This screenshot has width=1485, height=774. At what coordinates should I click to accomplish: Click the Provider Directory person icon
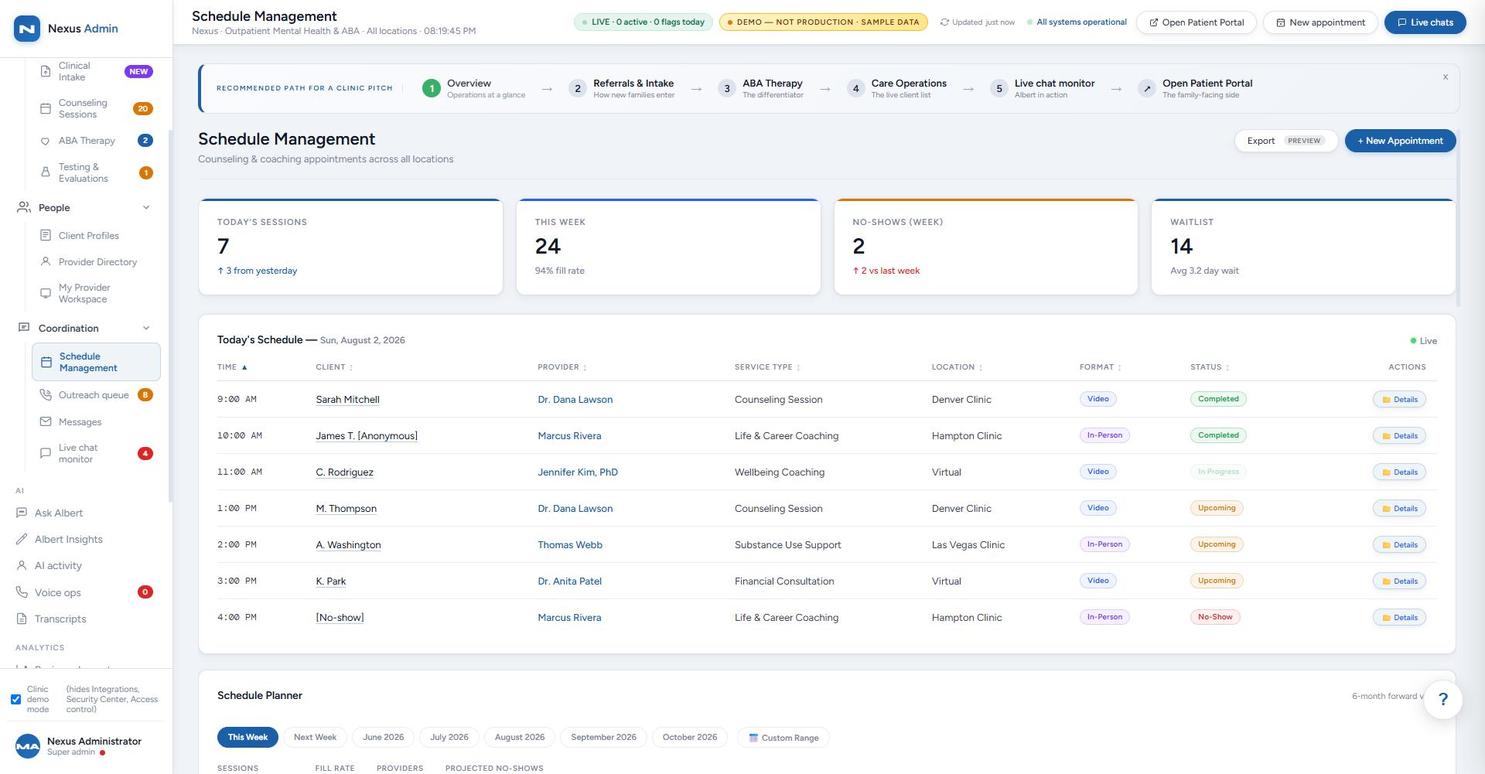click(x=45, y=262)
